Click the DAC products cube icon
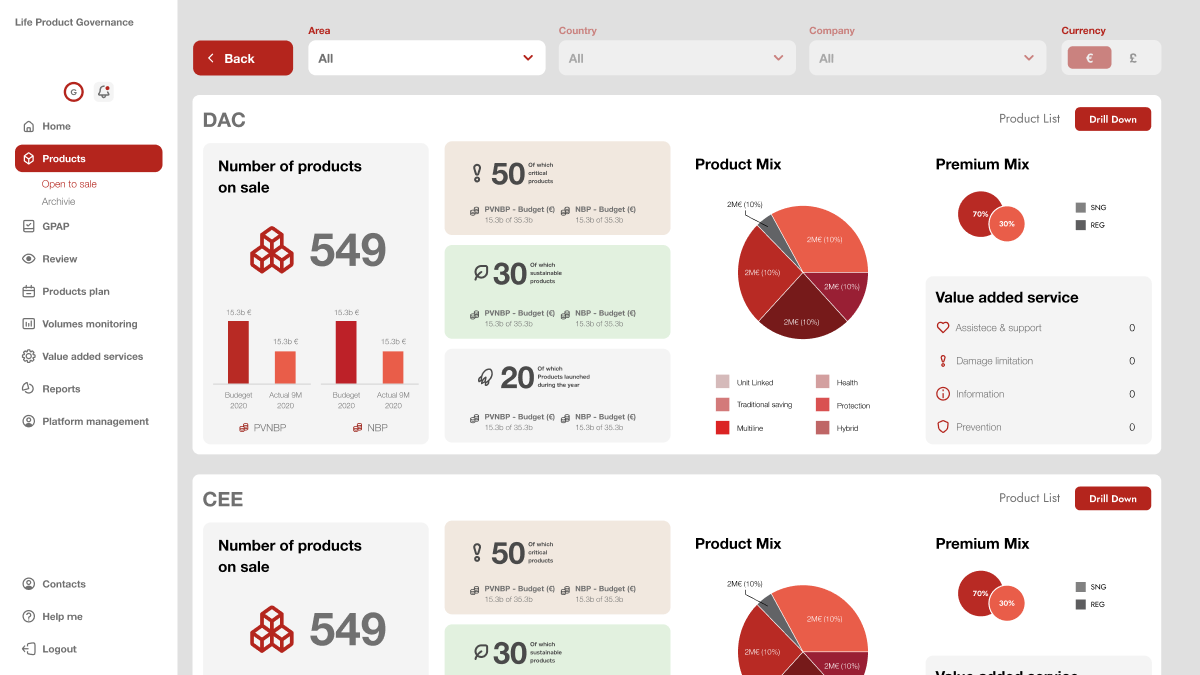This screenshot has width=1200, height=675. [x=272, y=250]
